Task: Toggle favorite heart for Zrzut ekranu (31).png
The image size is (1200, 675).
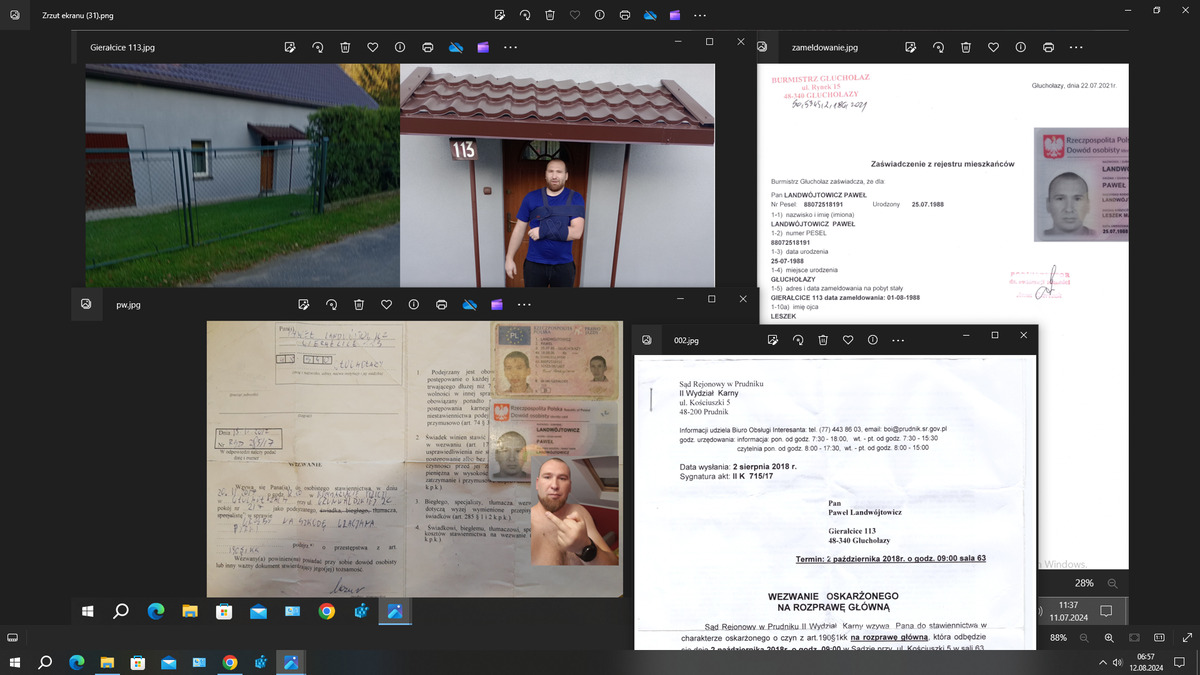Action: 575,15
